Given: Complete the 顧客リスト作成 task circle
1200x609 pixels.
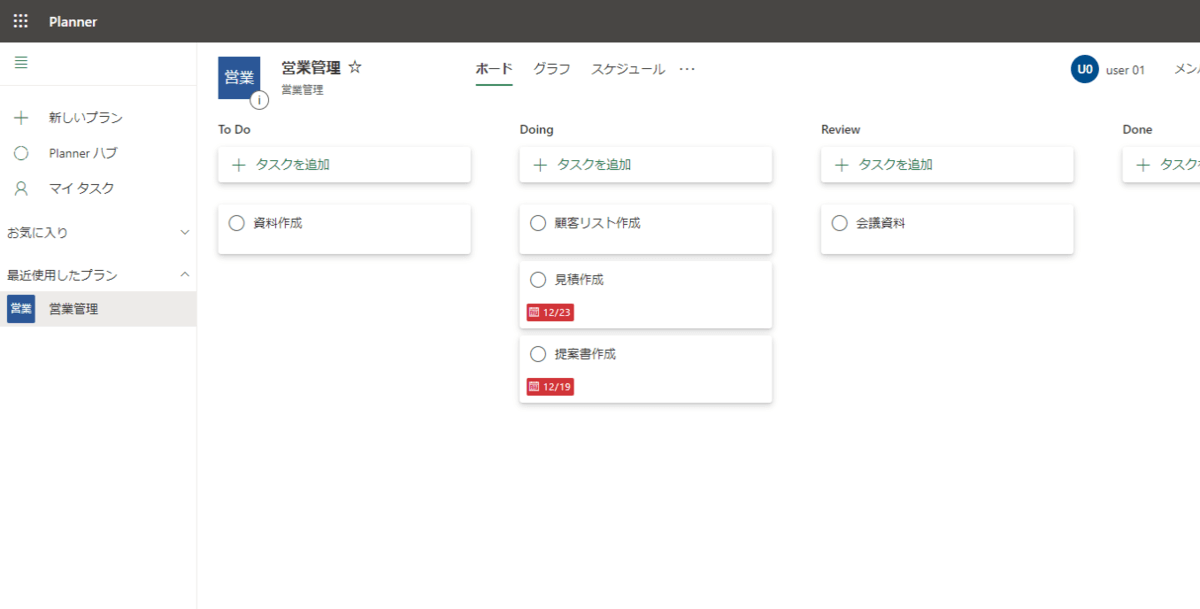Looking at the screenshot, I should click(x=538, y=223).
